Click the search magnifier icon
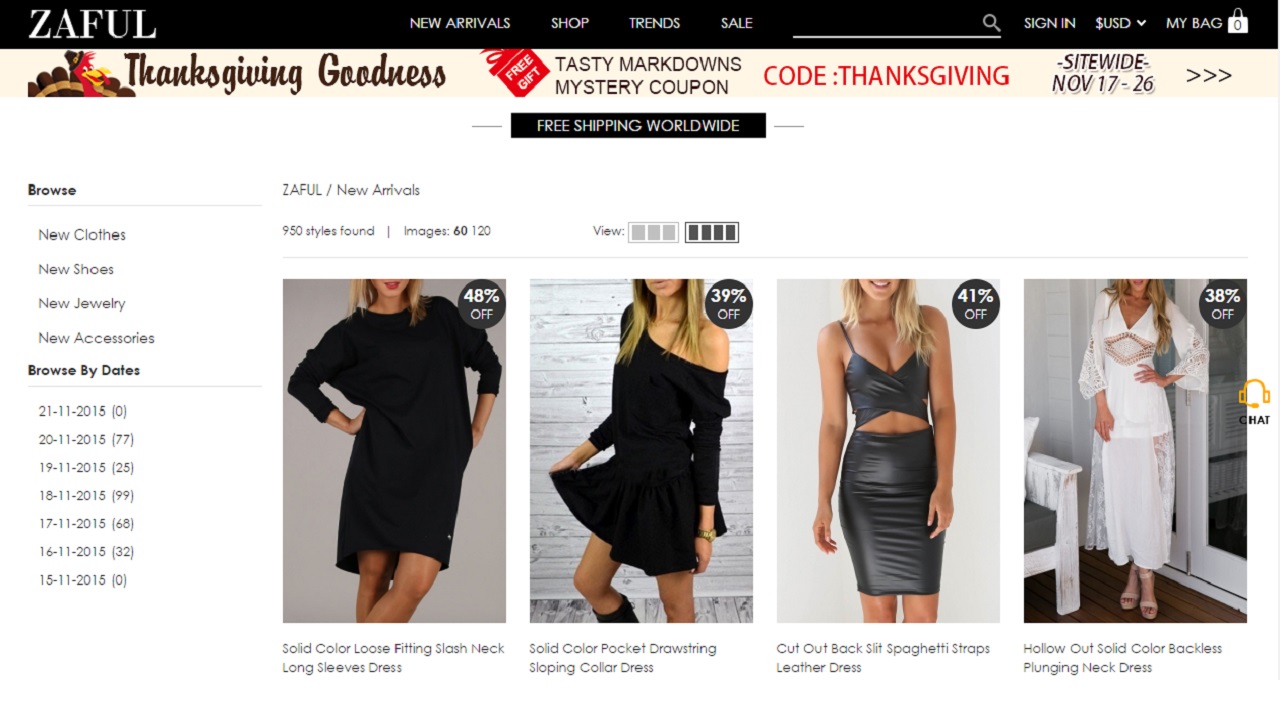Viewport: 1280px width, 720px height. pyautogui.click(x=991, y=22)
